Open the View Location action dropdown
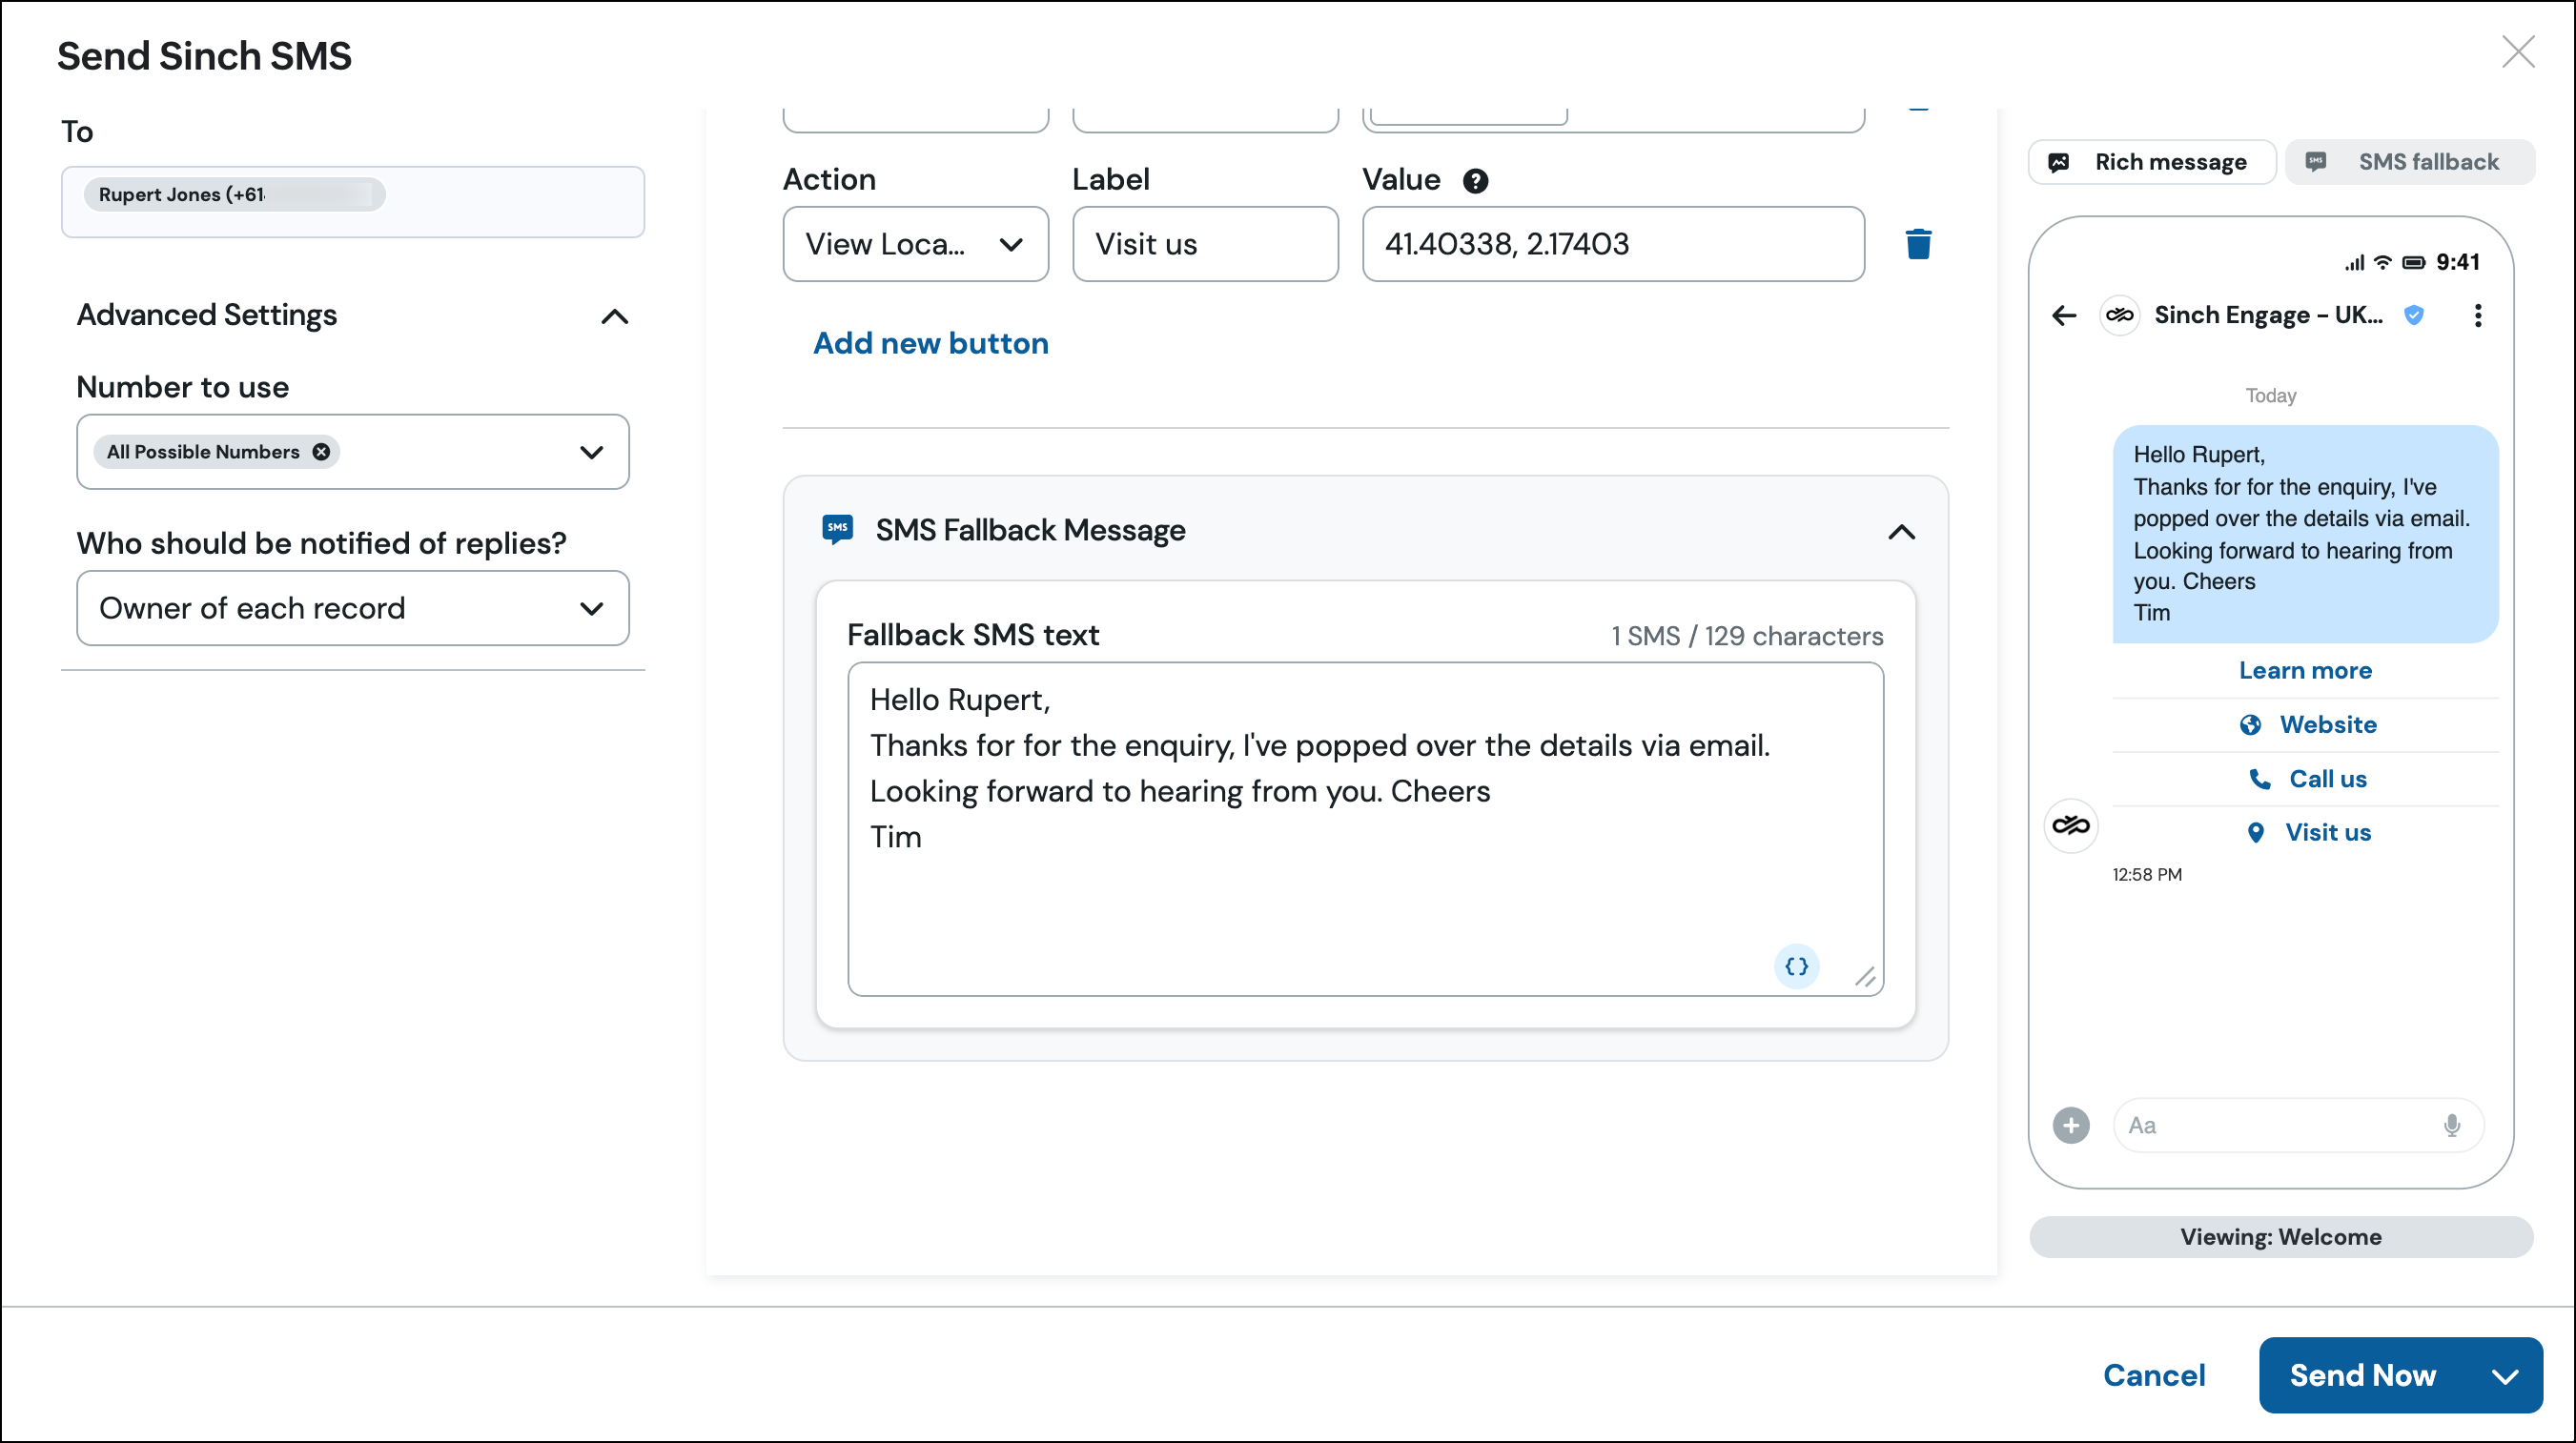 click(x=916, y=244)
